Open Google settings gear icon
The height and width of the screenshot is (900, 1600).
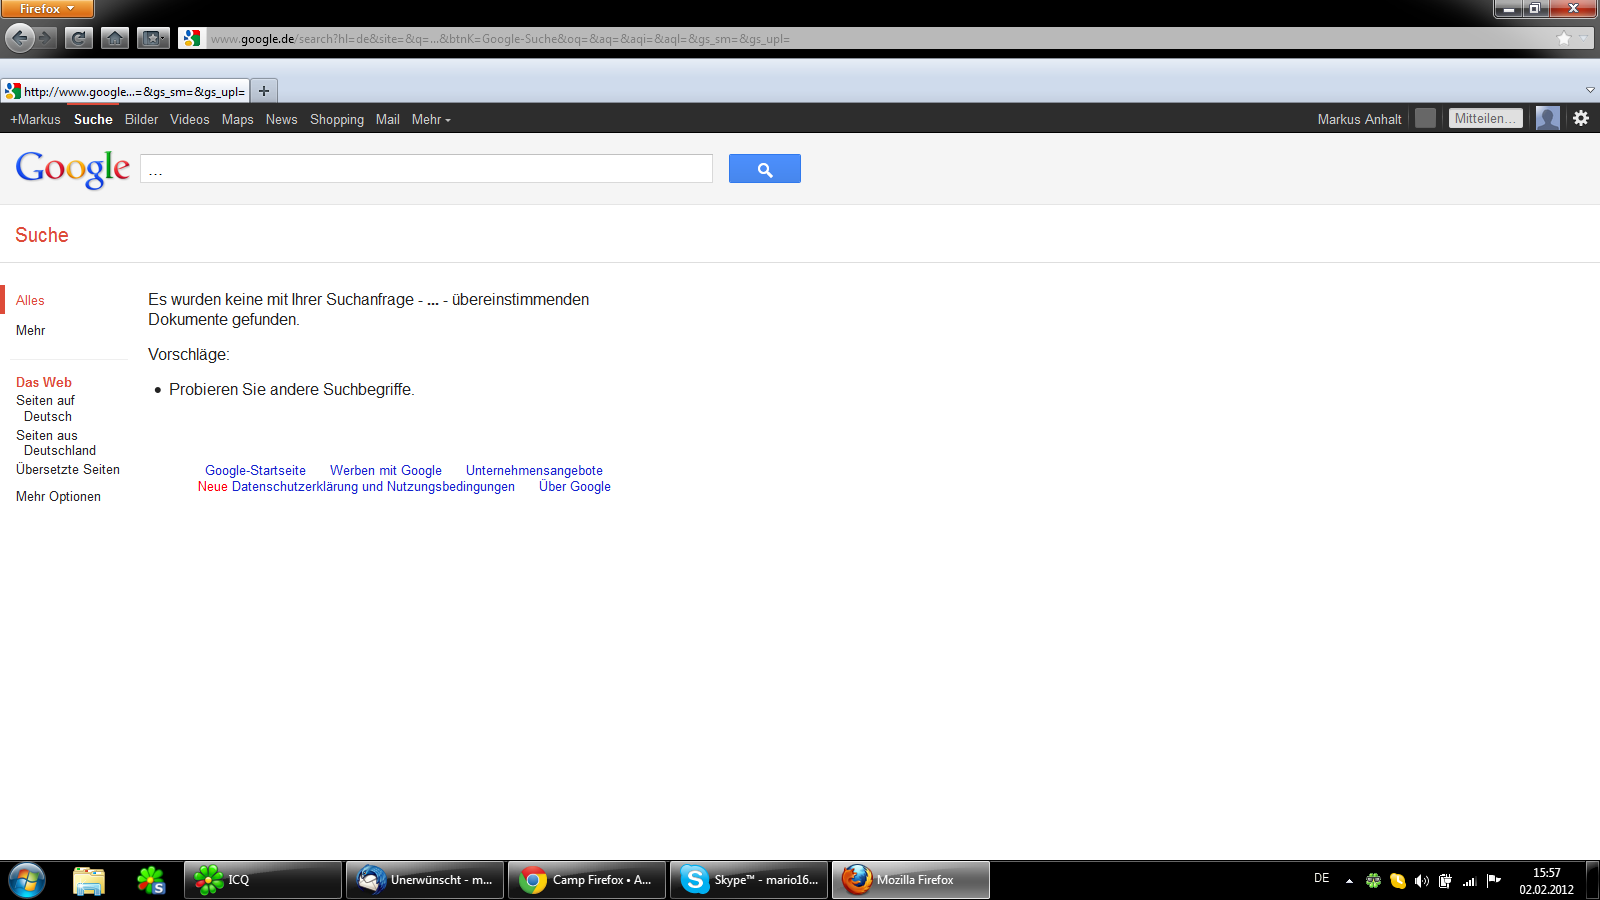click(1581, 118)
